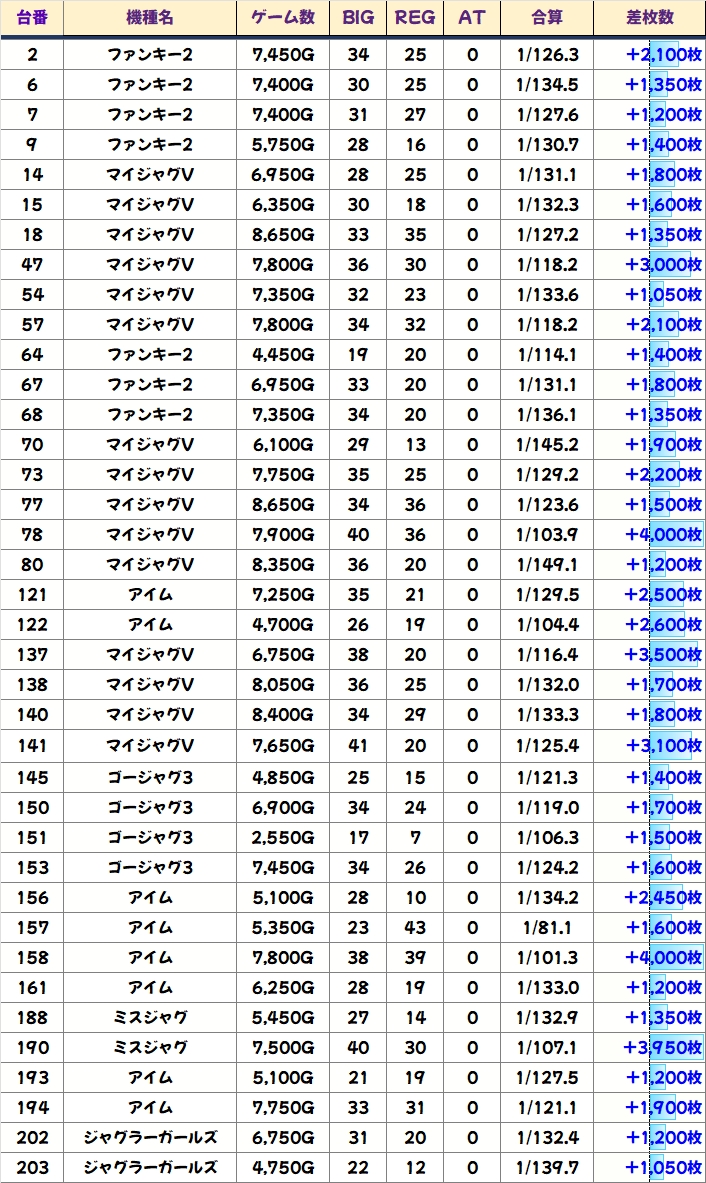Select the 合算 column header
The height and width of the screenshot is (1183, 706).
(547, 18)
